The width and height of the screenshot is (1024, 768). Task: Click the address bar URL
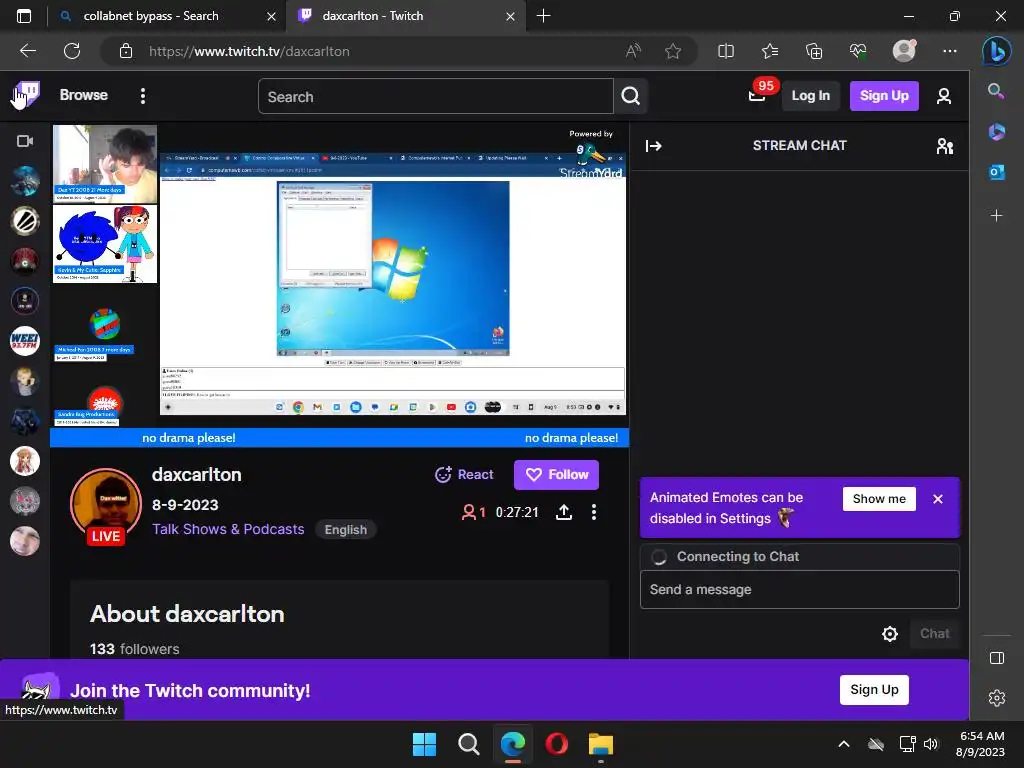249,52
